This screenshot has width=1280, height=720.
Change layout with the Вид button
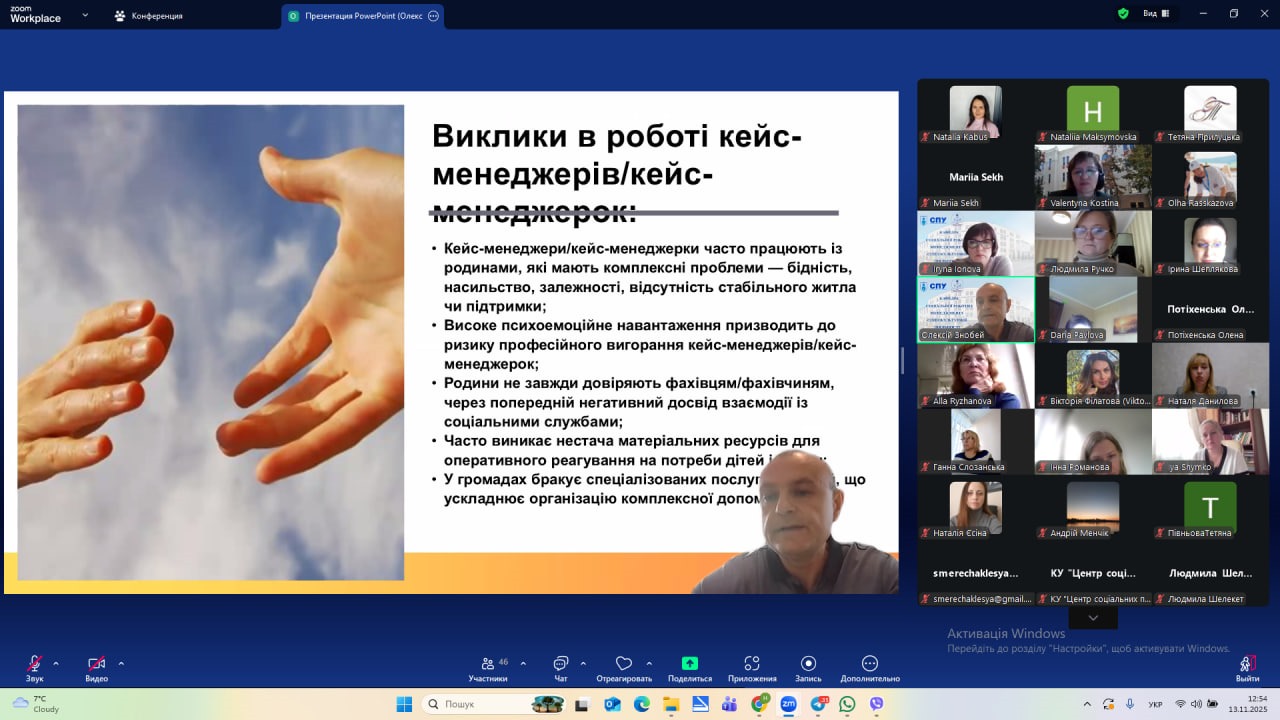(x=1154, y=14)
